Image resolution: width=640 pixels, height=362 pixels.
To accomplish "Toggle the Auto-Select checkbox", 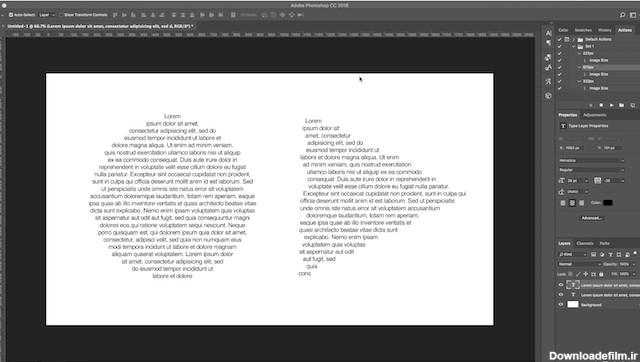I will coord(11,15).
